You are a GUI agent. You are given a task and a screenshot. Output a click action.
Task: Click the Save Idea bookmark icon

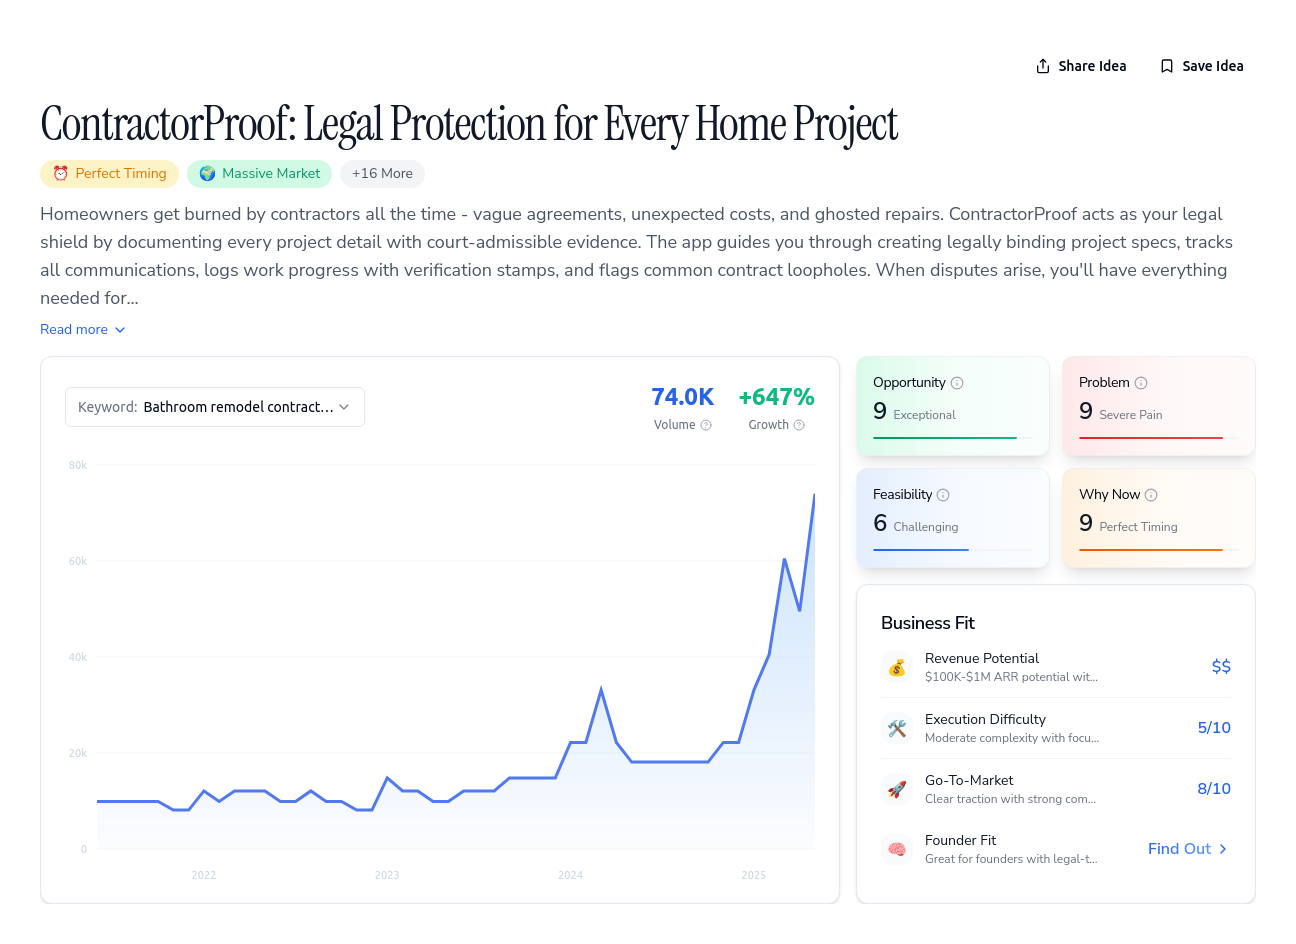(1167, 66)
